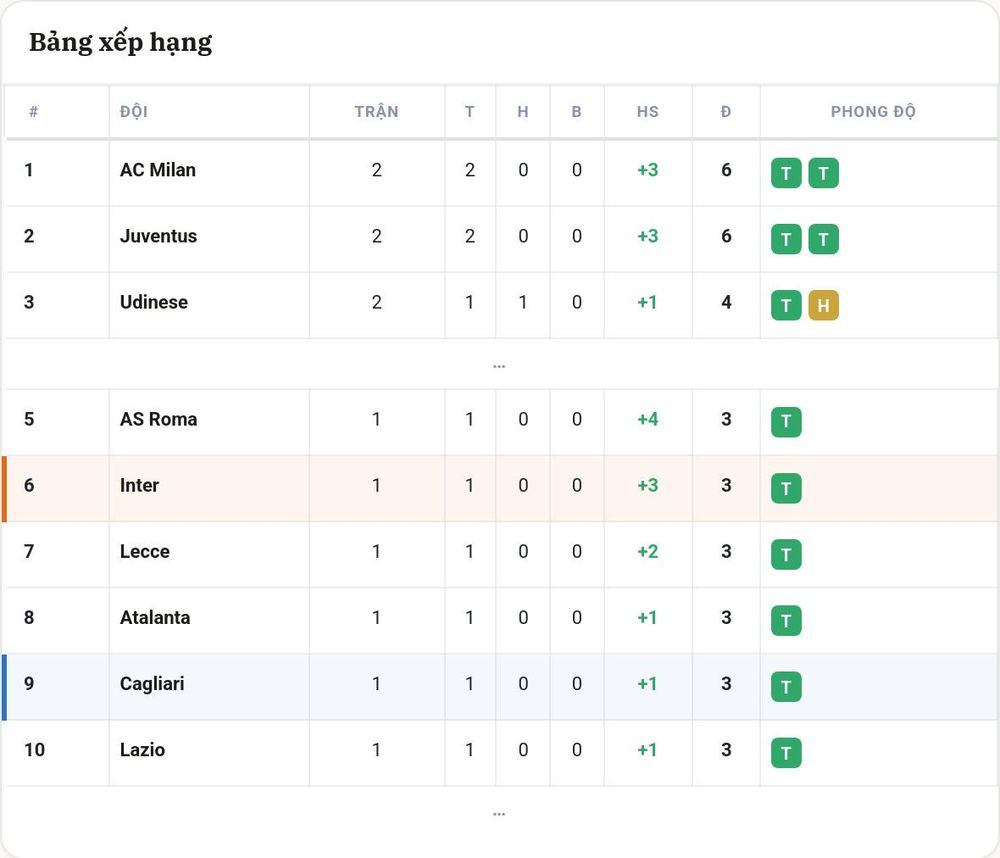Click Juventus's second green T form badge
1000x858 pixels.
tap(823, 239)
